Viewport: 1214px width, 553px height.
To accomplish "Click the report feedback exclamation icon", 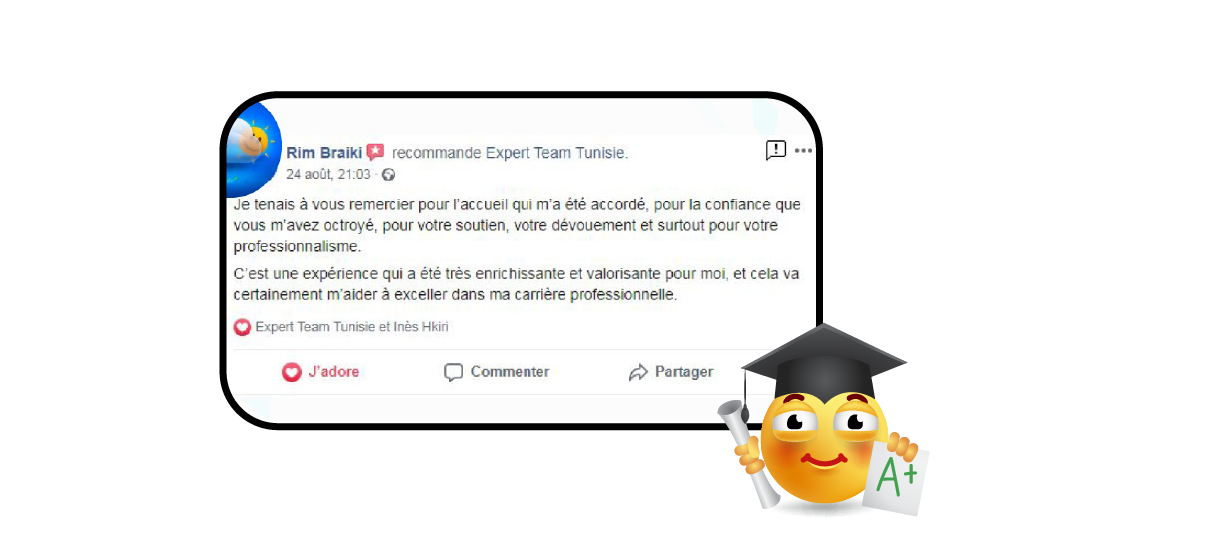I will [x=776, y=150].
